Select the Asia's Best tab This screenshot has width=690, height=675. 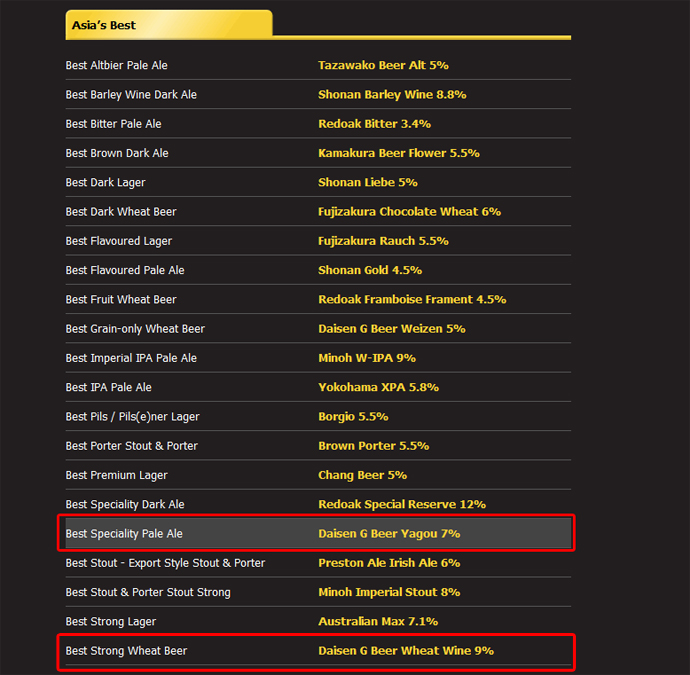(169, 25)
